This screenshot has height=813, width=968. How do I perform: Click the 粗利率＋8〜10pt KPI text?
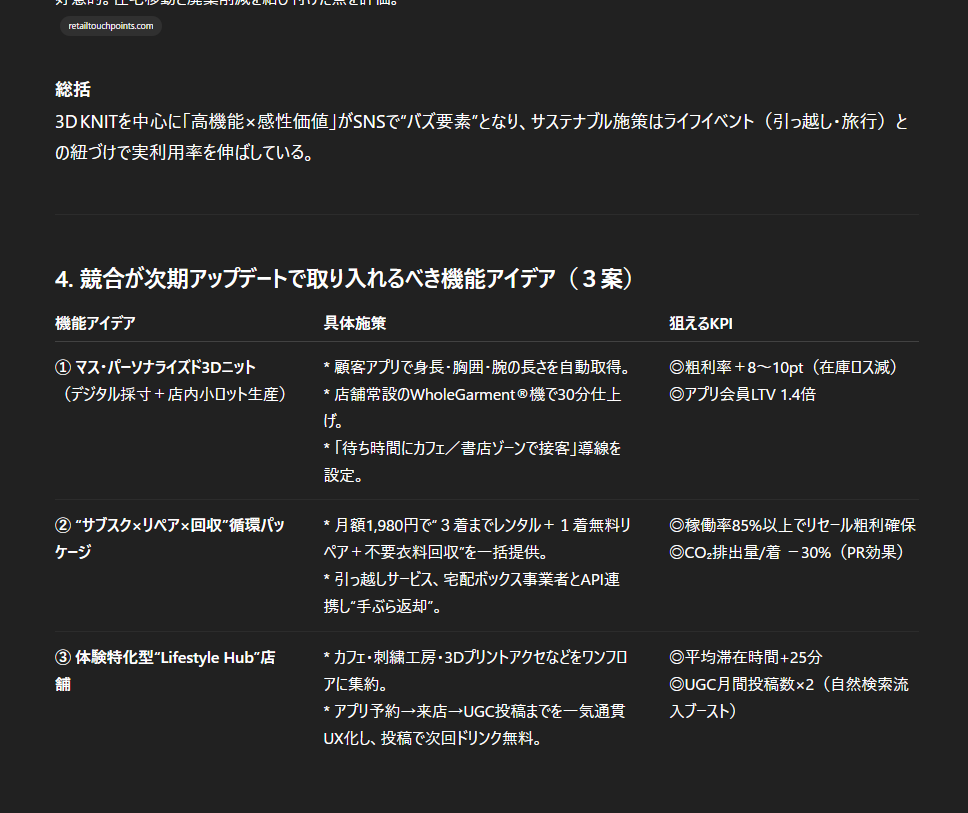tap(784, 367)
